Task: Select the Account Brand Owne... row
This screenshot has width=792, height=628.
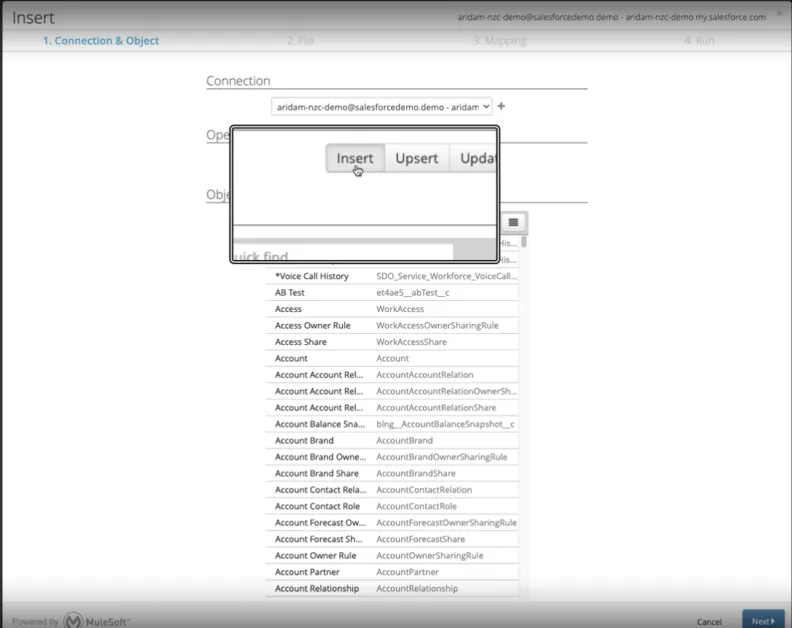Action: tap(392, 457)
